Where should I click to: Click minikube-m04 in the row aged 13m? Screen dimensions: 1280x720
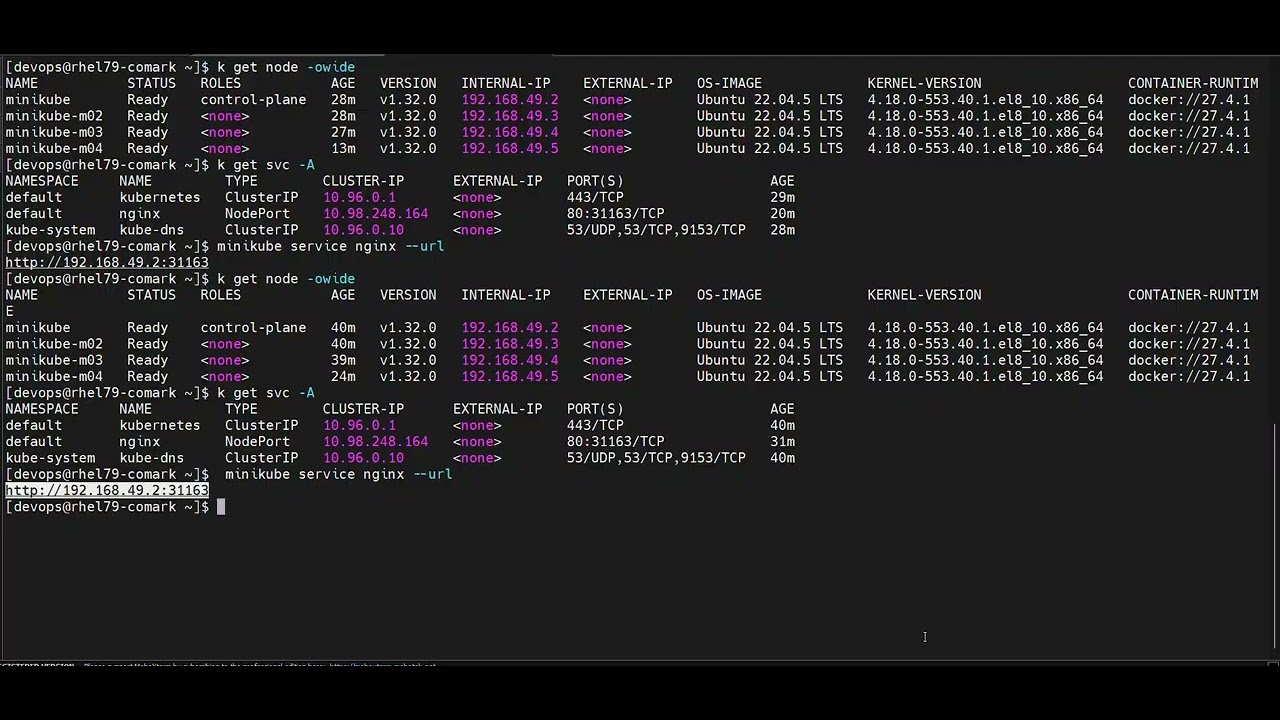54,148
